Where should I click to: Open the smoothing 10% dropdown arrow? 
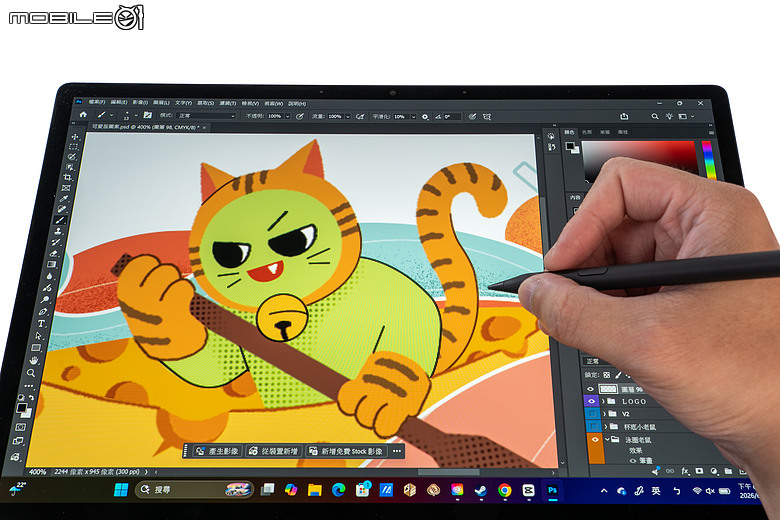[413, 116]
